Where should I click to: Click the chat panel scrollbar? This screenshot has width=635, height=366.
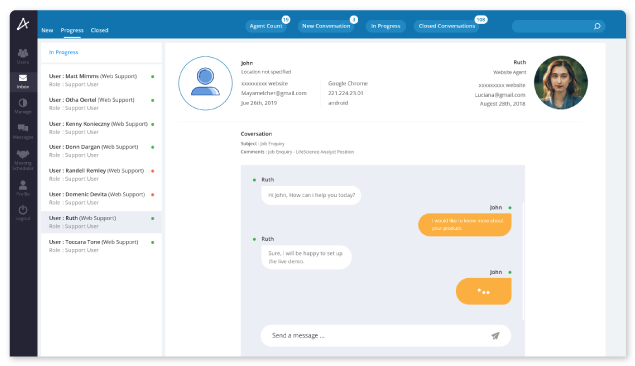523,261
